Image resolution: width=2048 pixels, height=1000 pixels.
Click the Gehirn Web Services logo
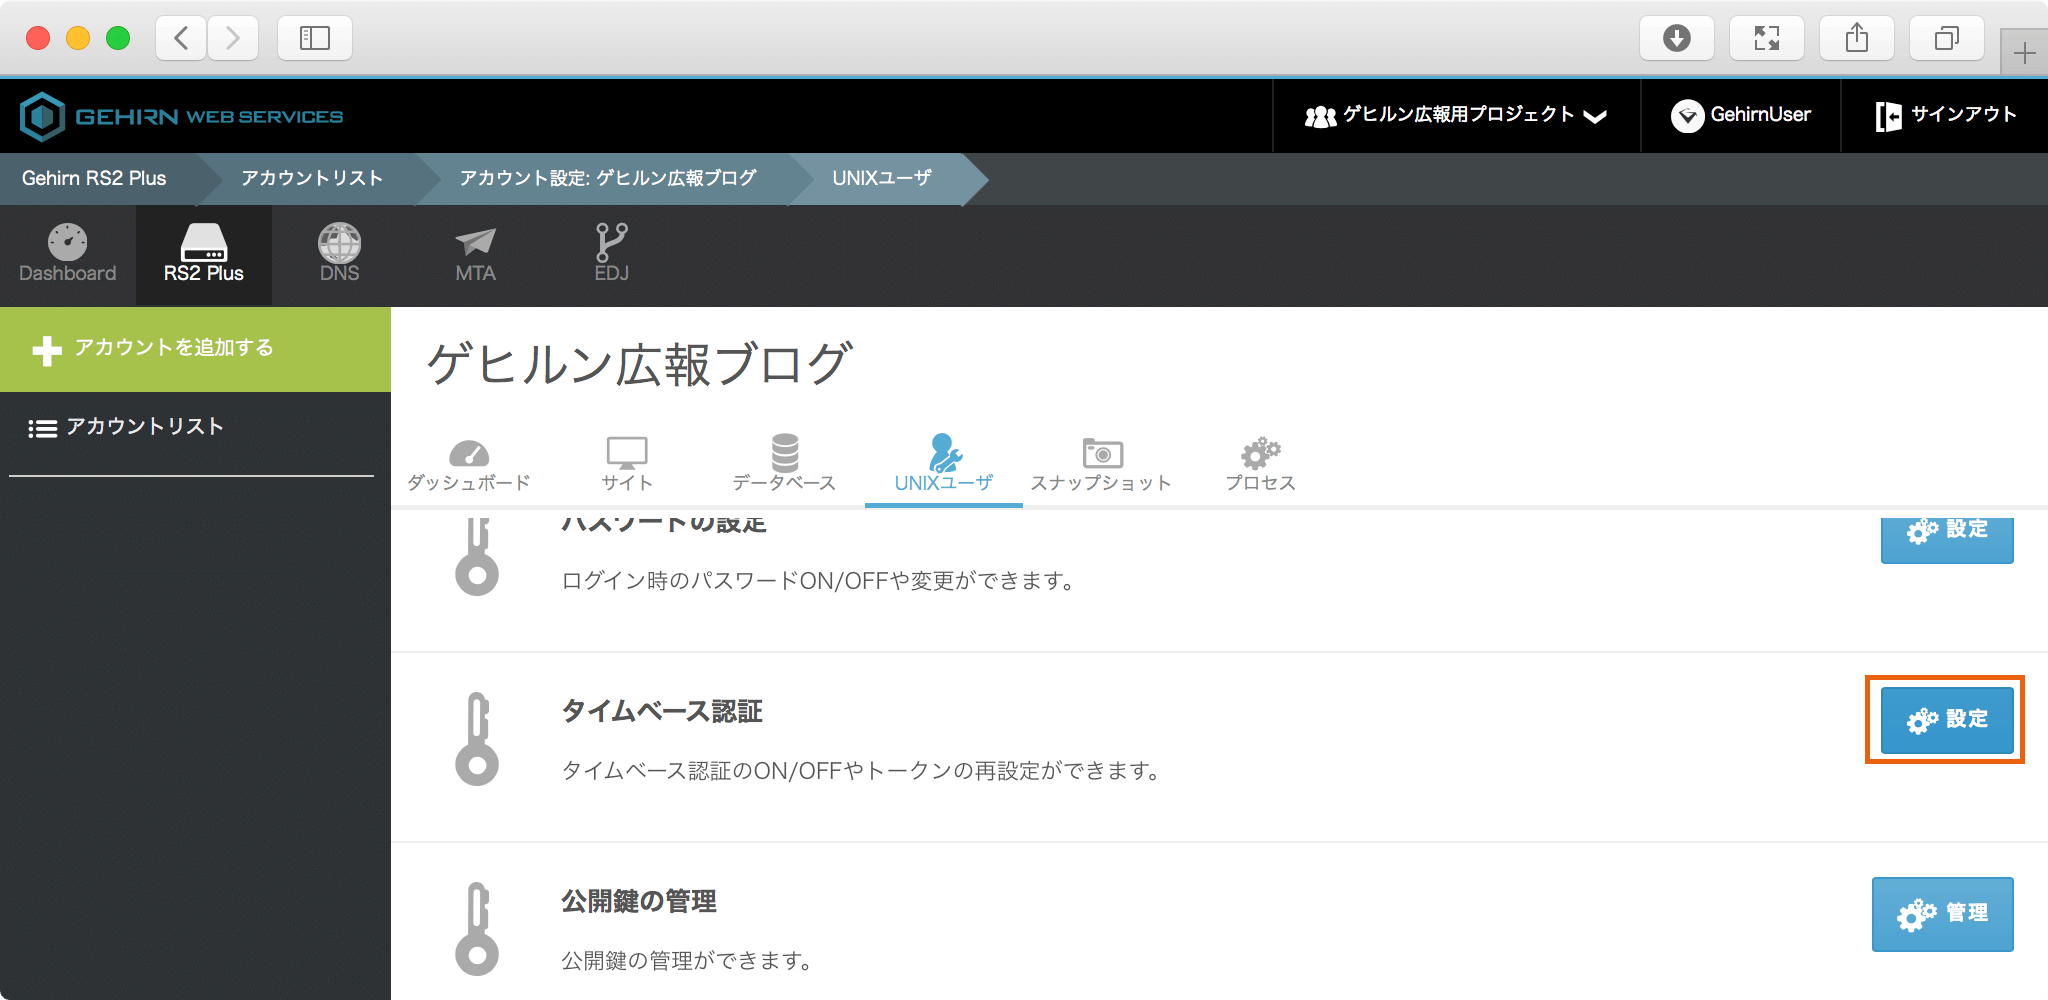(x=182, y=116)
